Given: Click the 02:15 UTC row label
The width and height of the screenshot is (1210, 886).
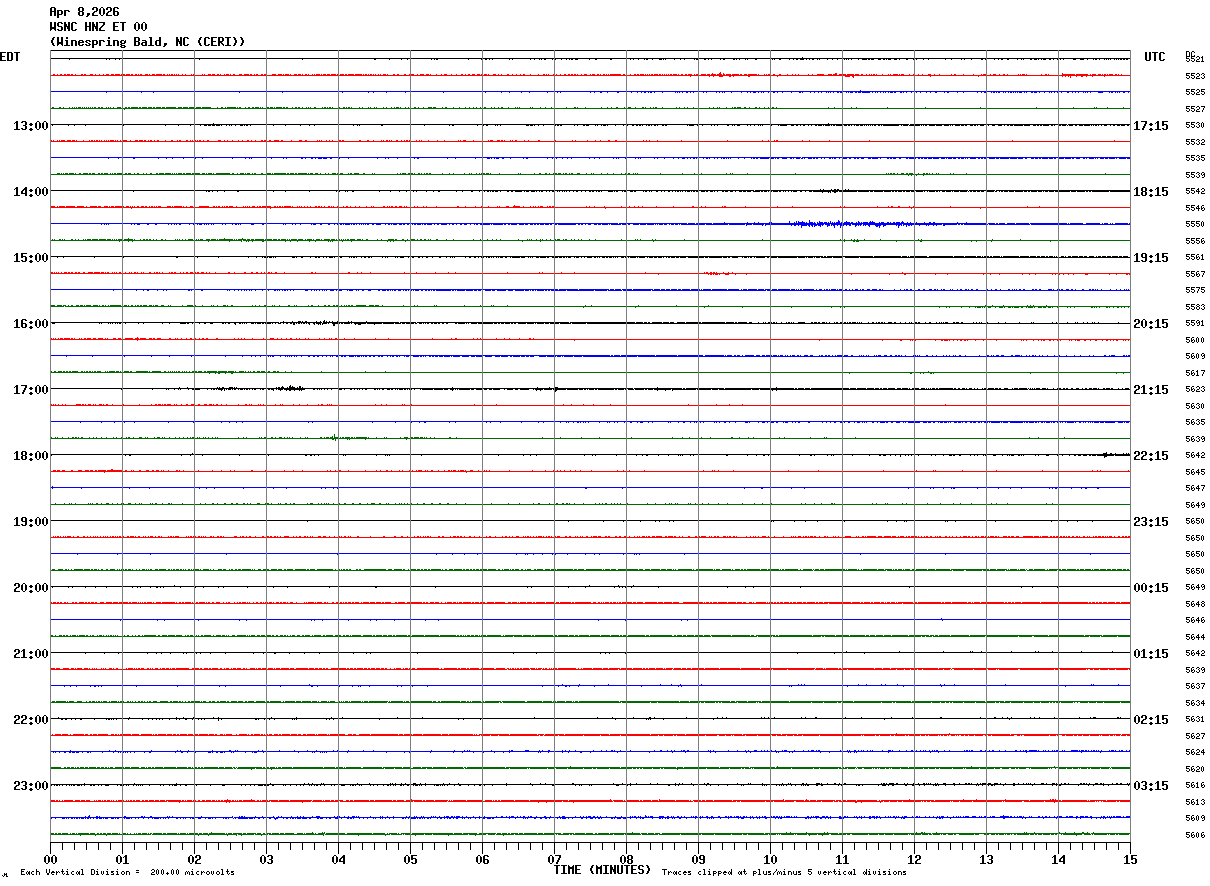Looking at the screenshot, I should (x=1150, y=719).
